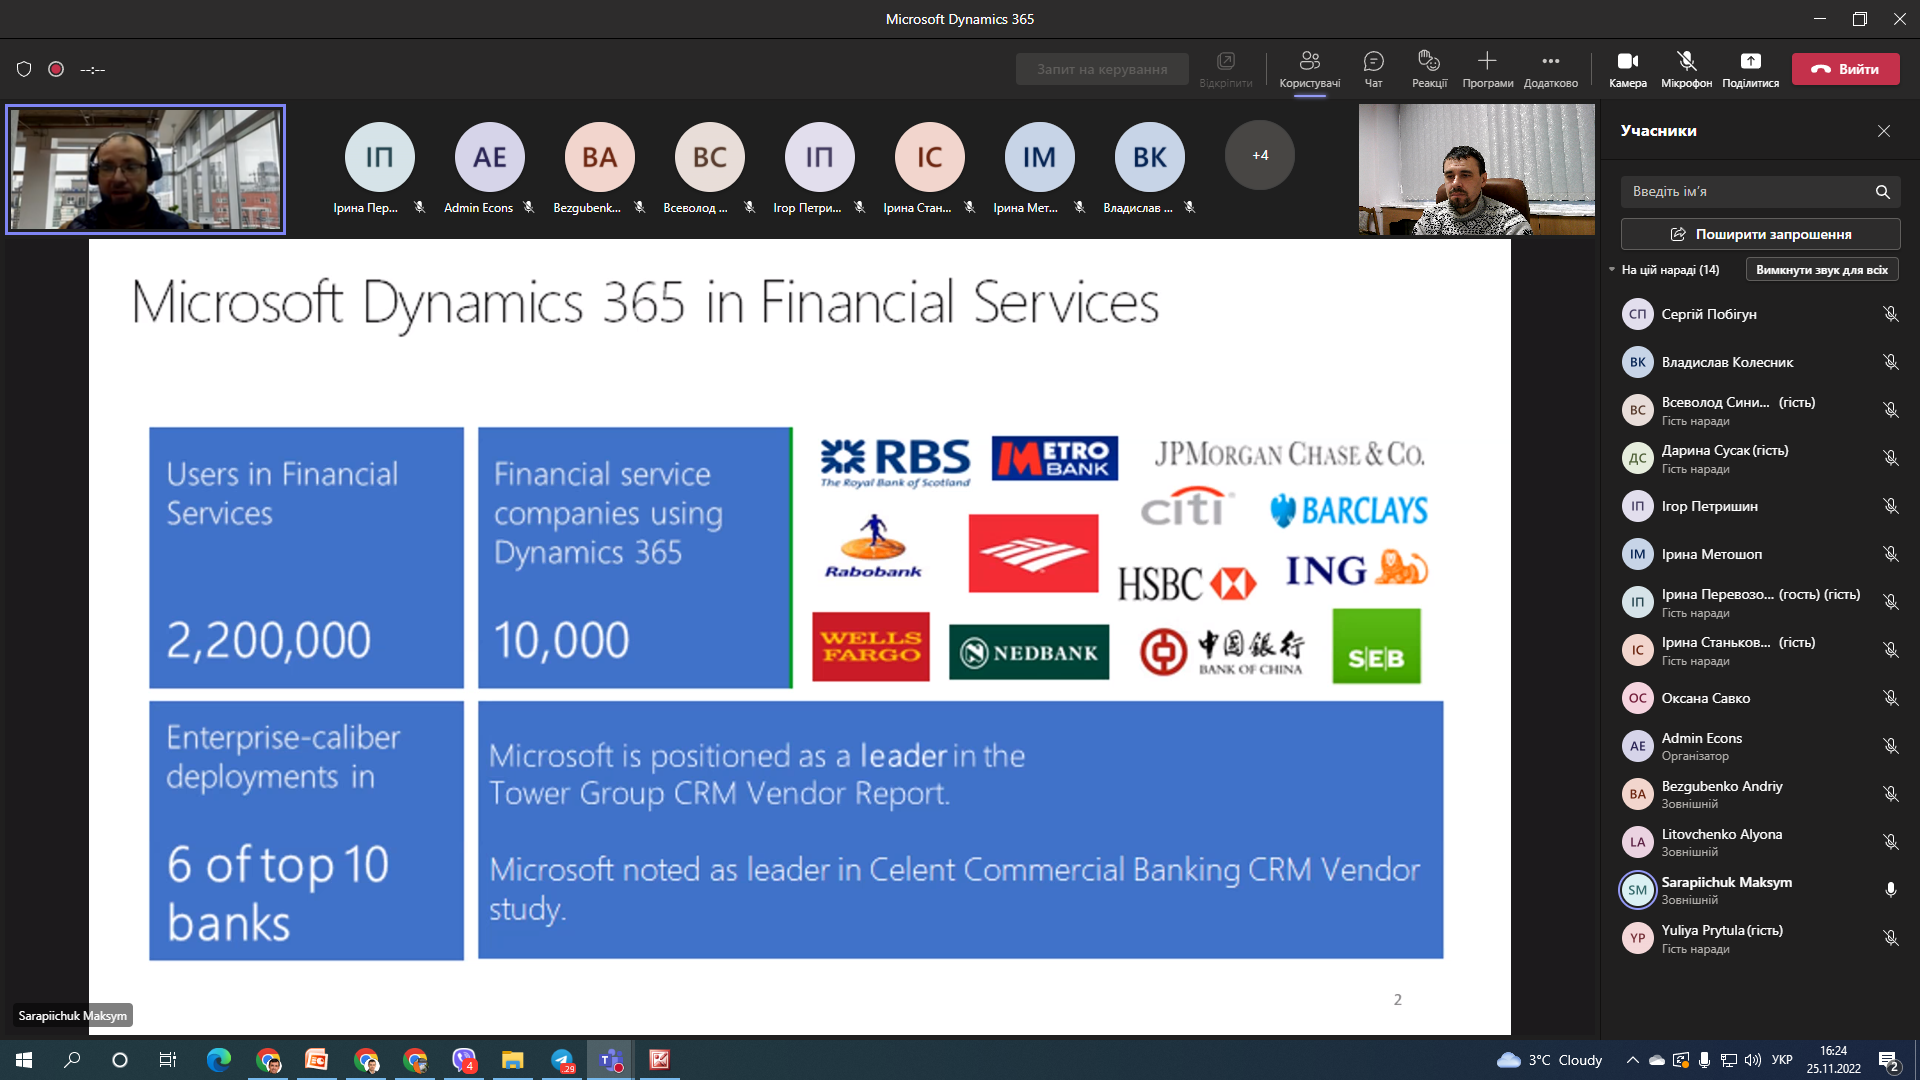Collapse the 'На цій нараді (14)' list
The width and height of the screenshot is (1920, 1080).
pos(1612,270)
